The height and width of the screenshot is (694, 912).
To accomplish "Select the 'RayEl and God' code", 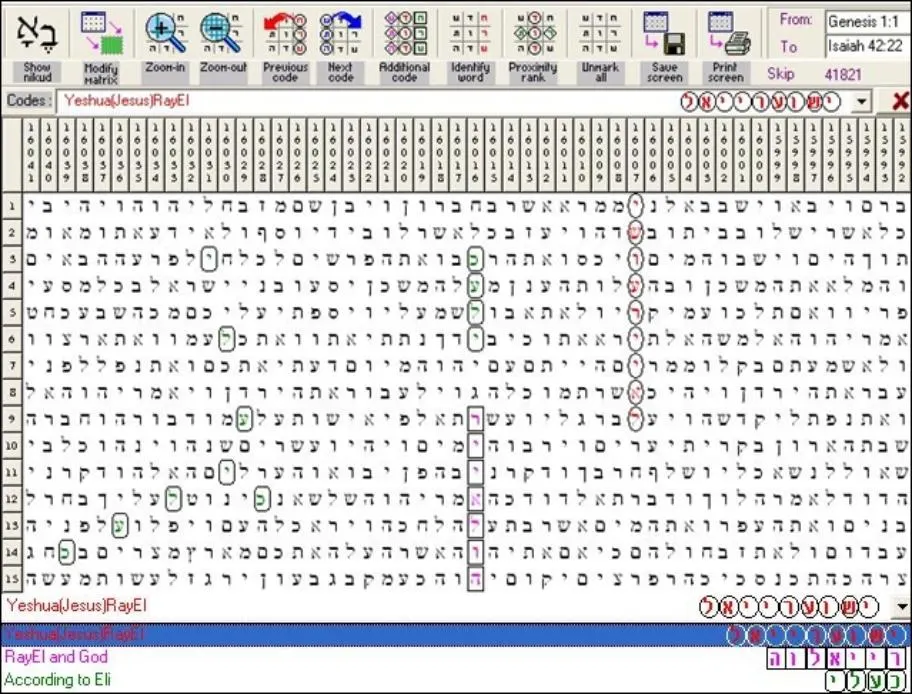I will coord(456,657).
